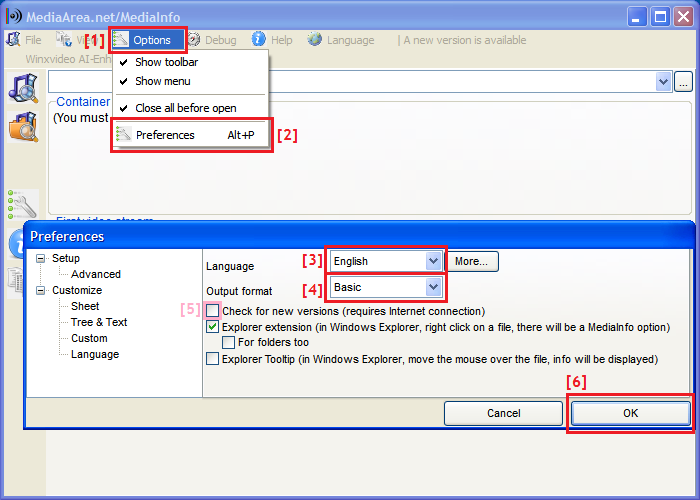Select Custom in preferences tree
The height and width of the screenshot is (500, 700).
tap(89, 338)
